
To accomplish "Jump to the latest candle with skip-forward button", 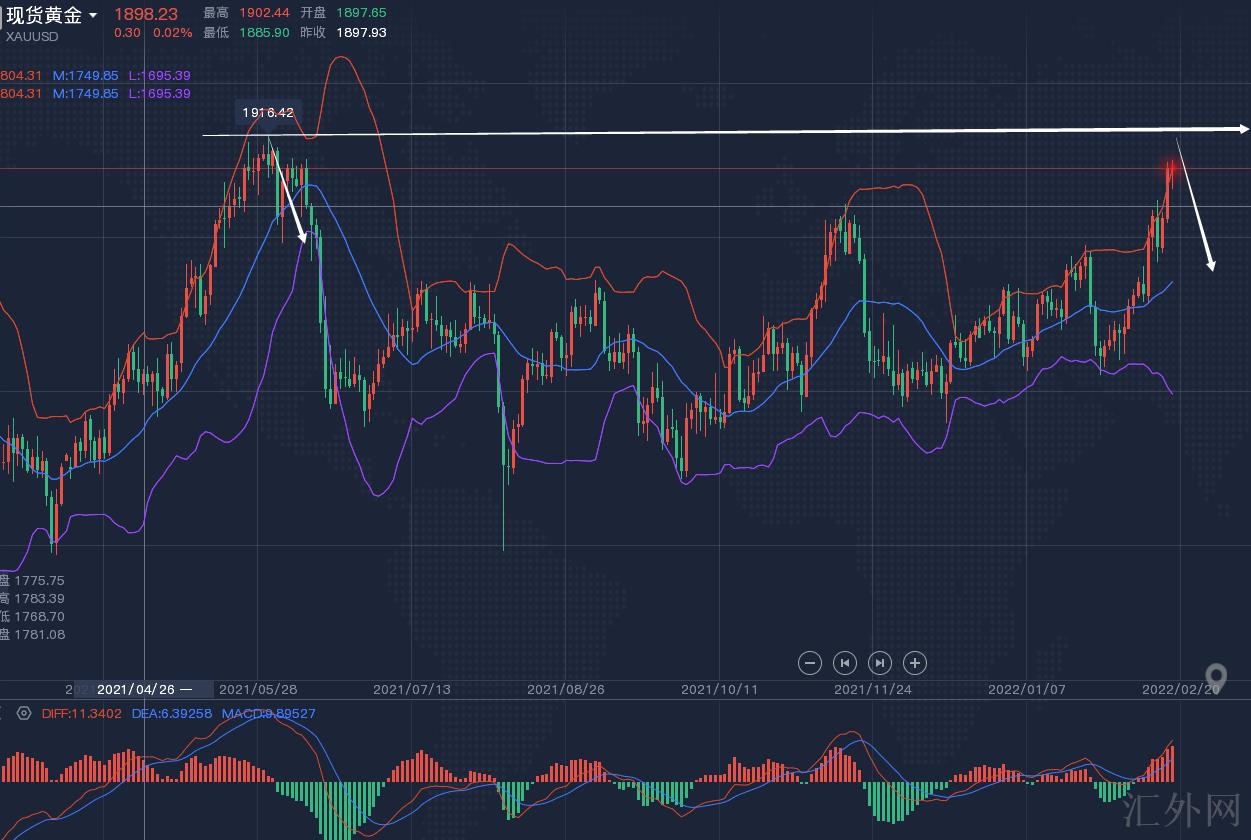I will 879,662.
